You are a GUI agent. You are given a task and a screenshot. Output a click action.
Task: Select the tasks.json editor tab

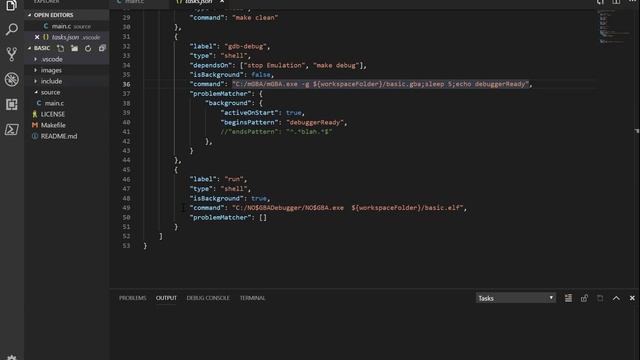200,2
